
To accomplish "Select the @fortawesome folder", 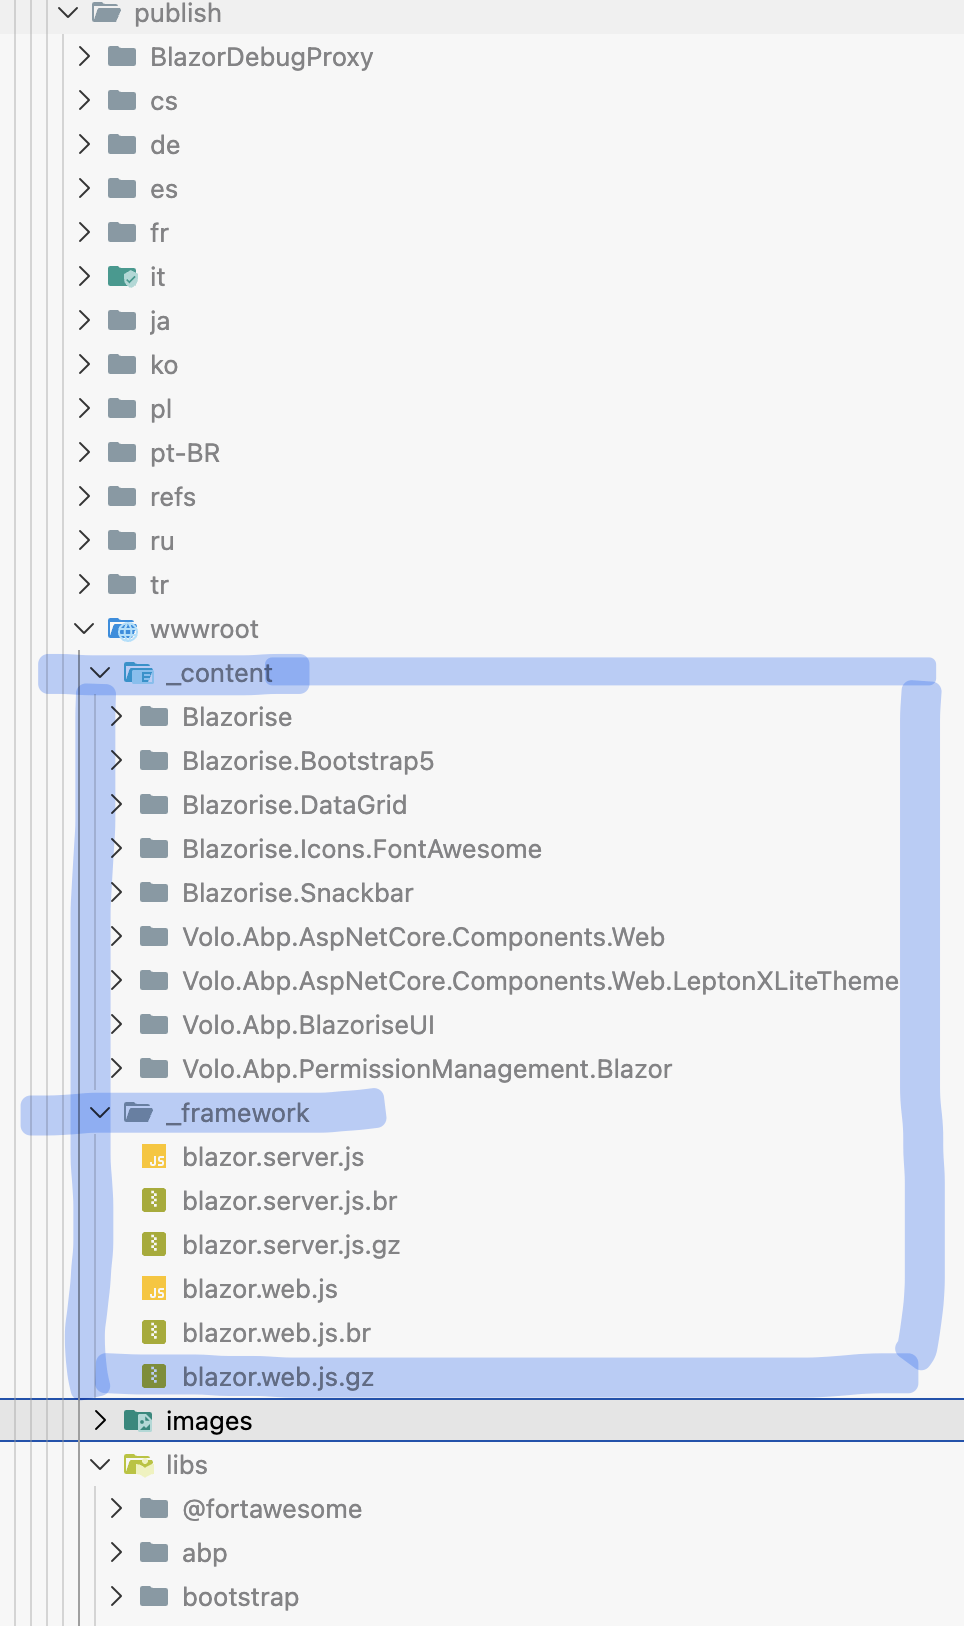I will pos(272,1509).
